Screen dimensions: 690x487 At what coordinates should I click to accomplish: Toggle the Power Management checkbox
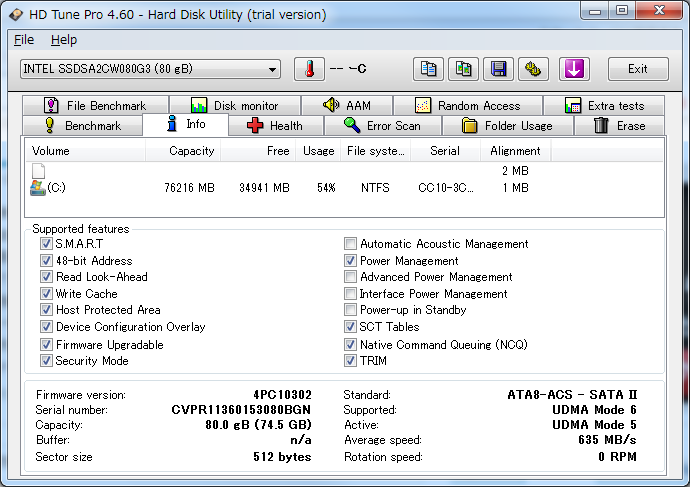pos(350,260)
